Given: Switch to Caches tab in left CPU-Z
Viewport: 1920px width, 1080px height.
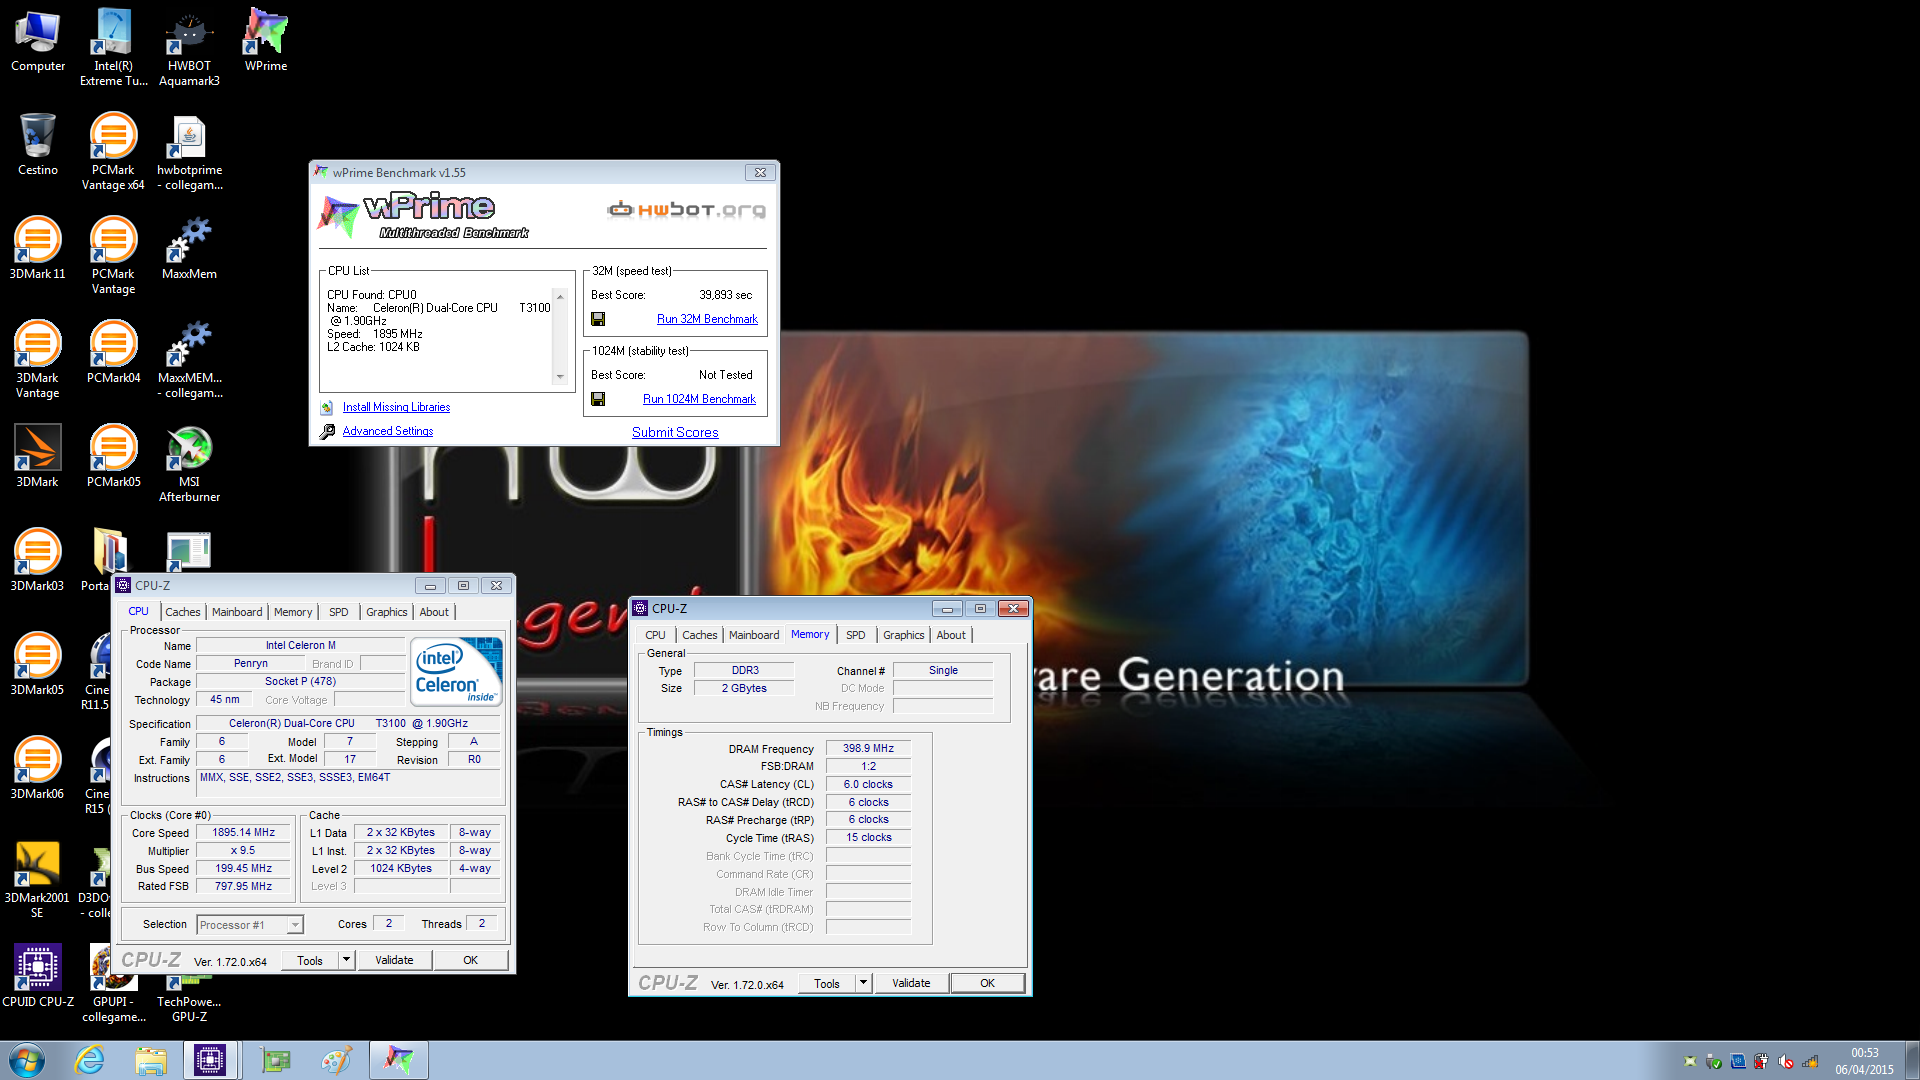Looking at the screenshot, I should [183, 612].
